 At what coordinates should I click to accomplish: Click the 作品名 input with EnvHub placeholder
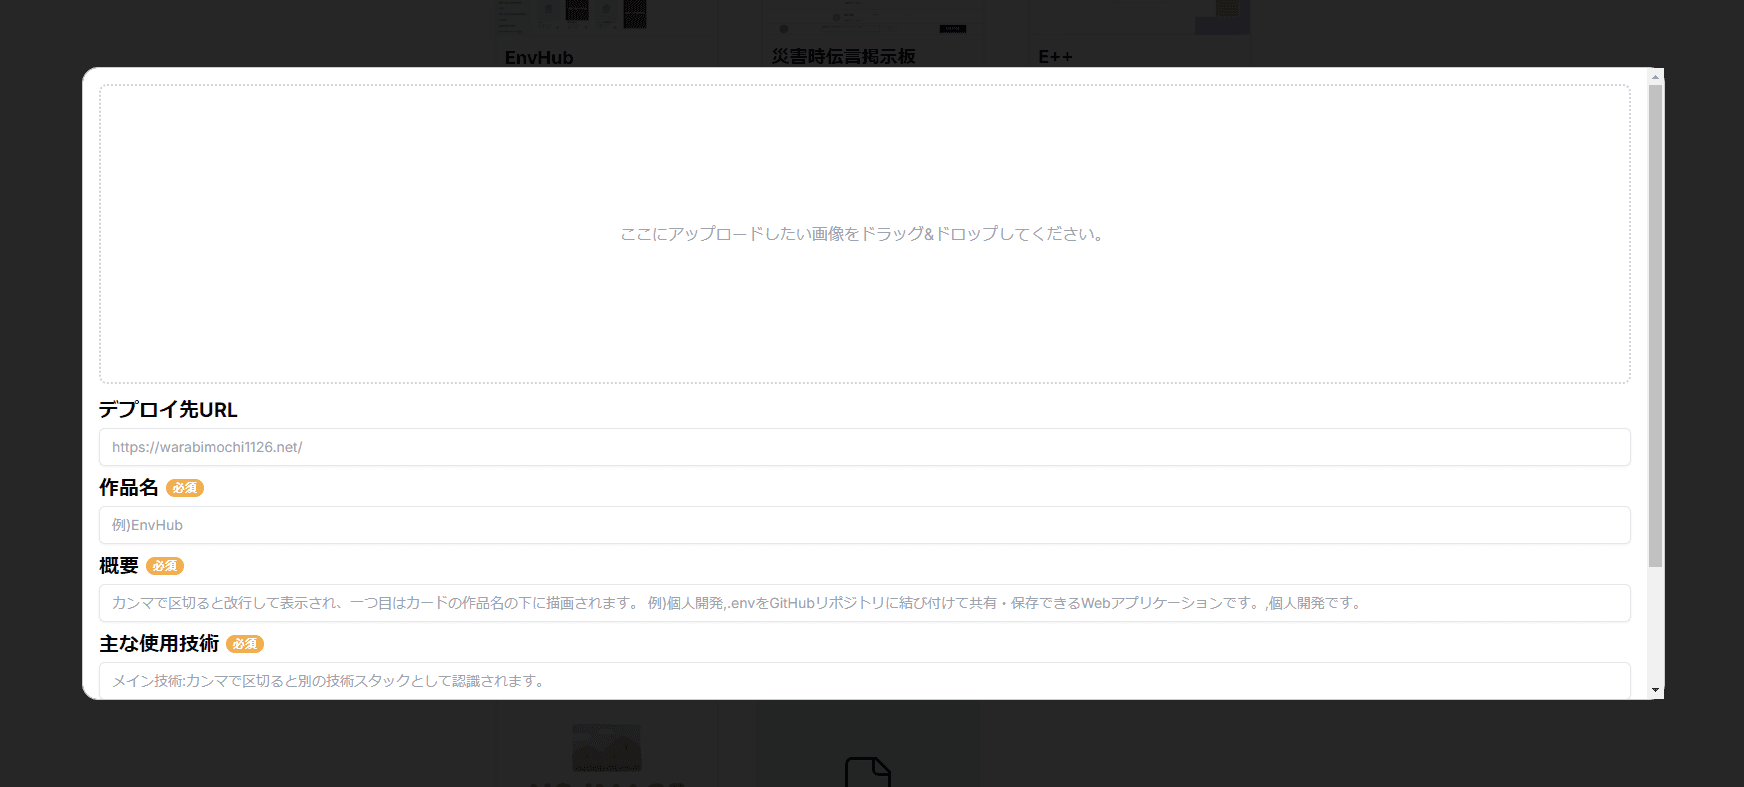point(865,525)
